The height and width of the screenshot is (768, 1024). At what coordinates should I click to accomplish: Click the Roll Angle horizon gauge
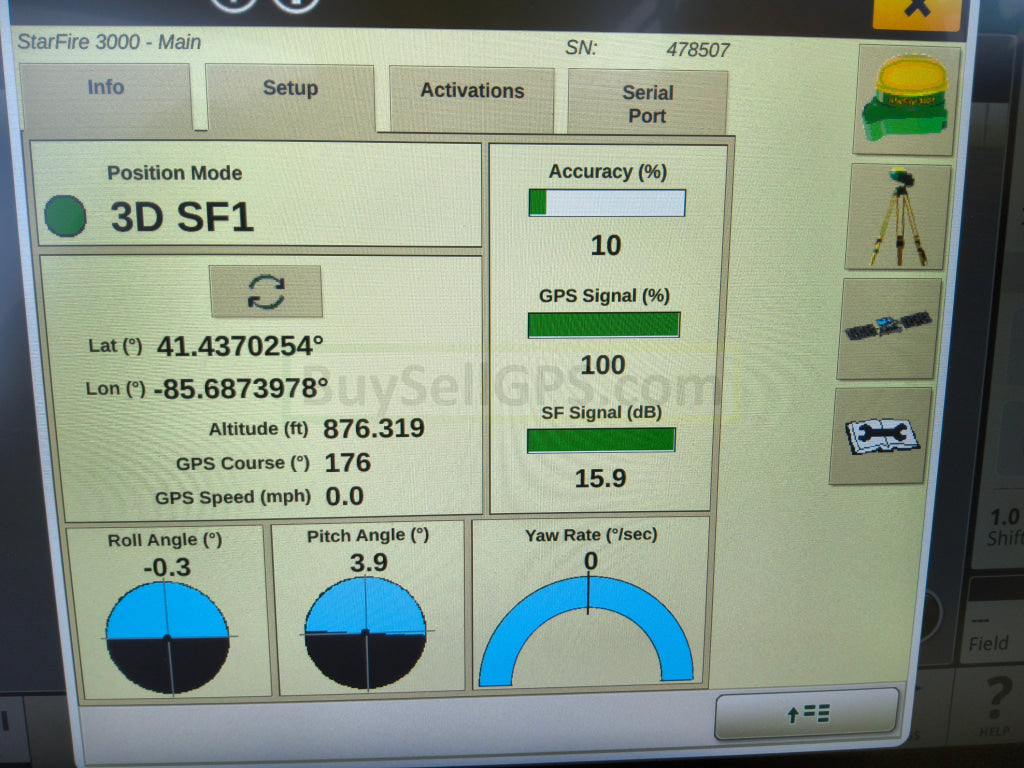pyautogui.click(x=168, y=637)
